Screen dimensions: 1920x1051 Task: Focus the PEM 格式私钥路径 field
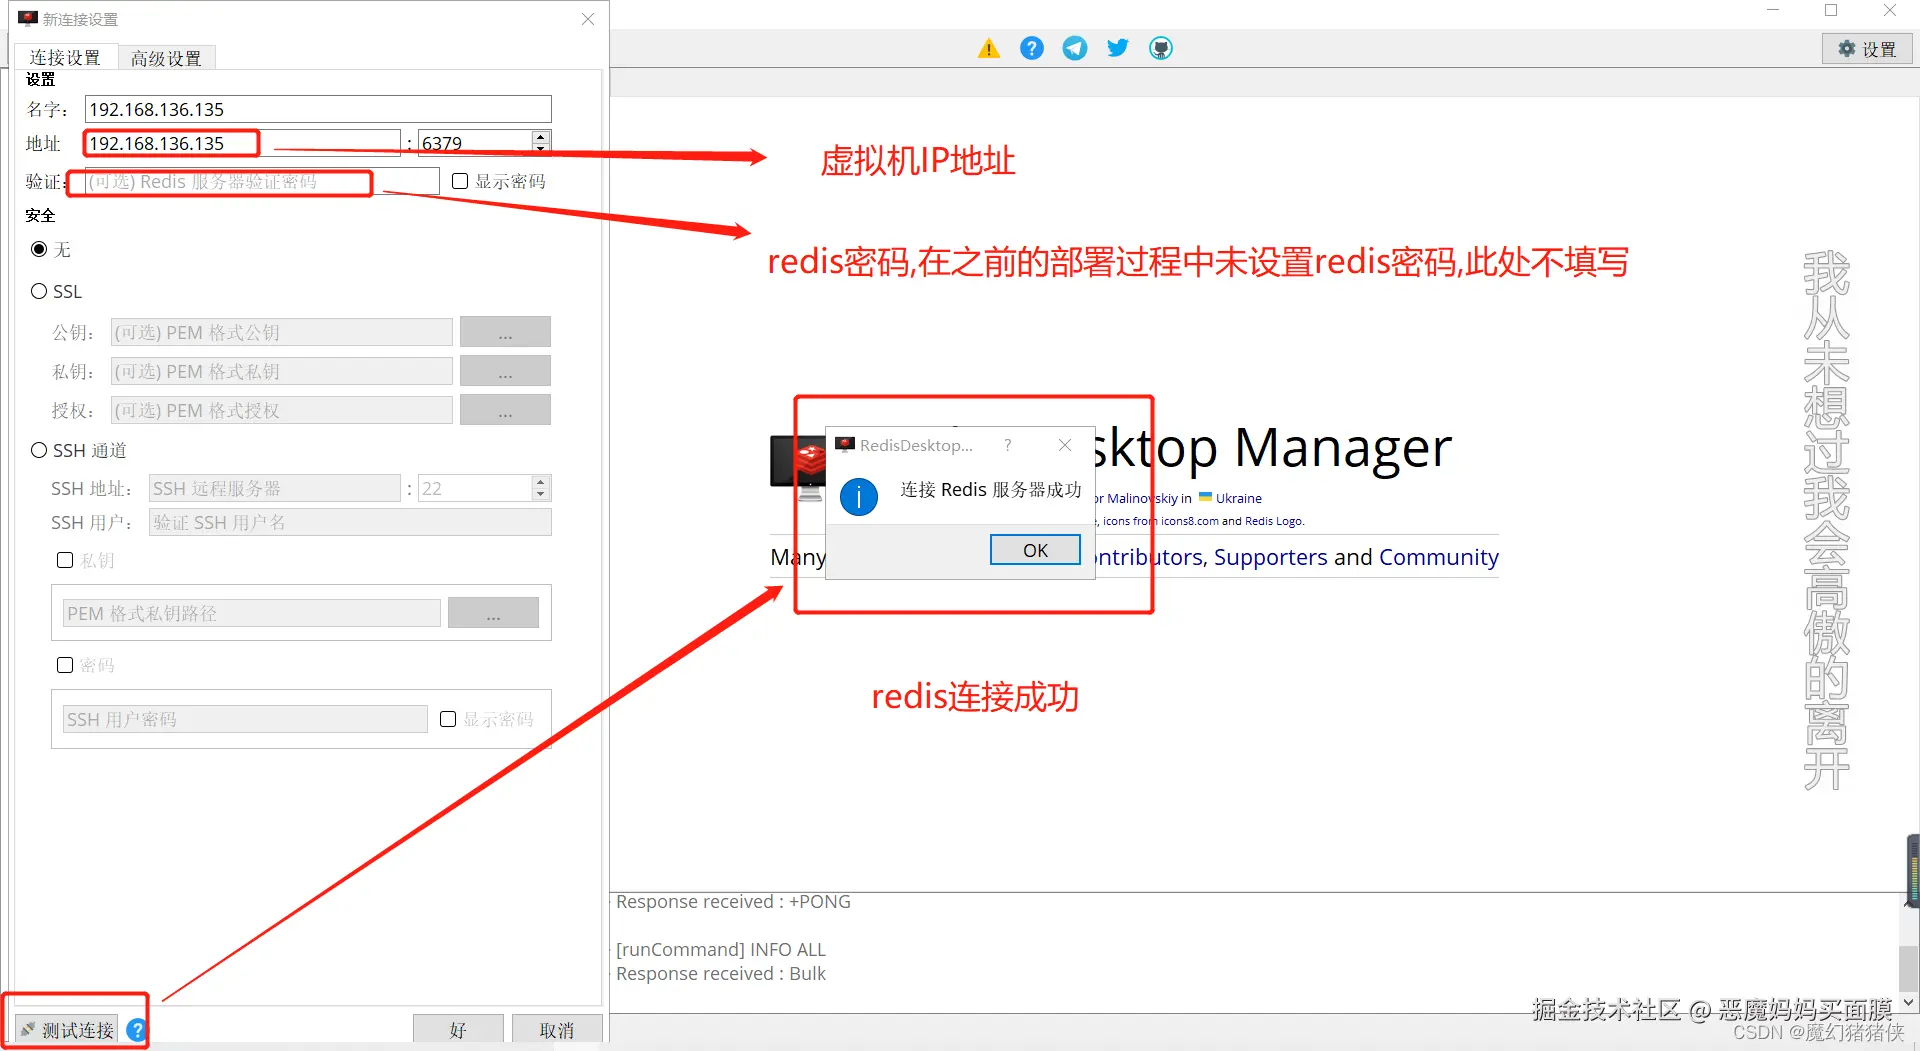click(251, 613)
